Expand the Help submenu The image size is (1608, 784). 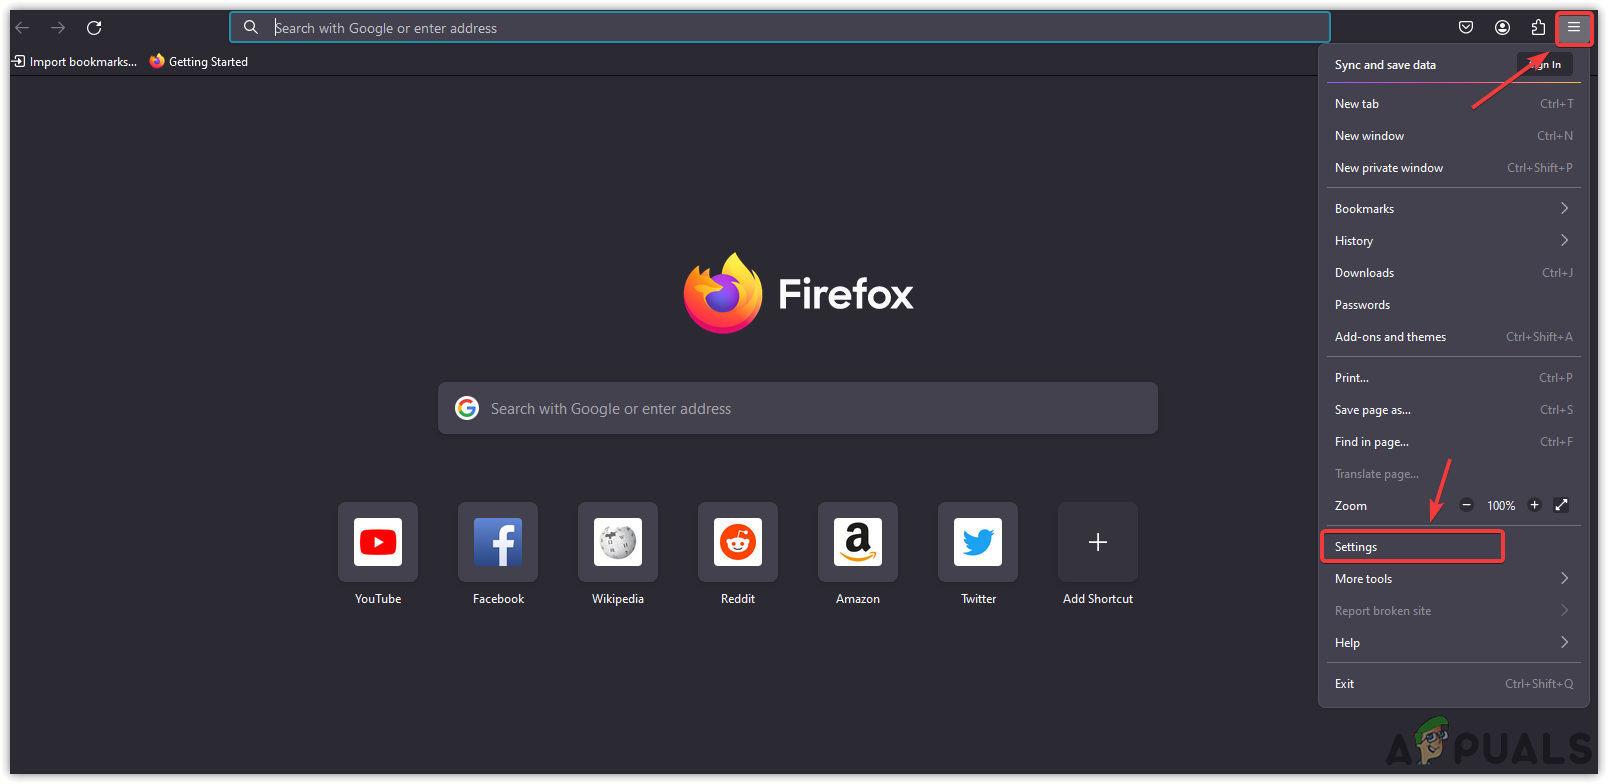click(x=1454, y=643)
